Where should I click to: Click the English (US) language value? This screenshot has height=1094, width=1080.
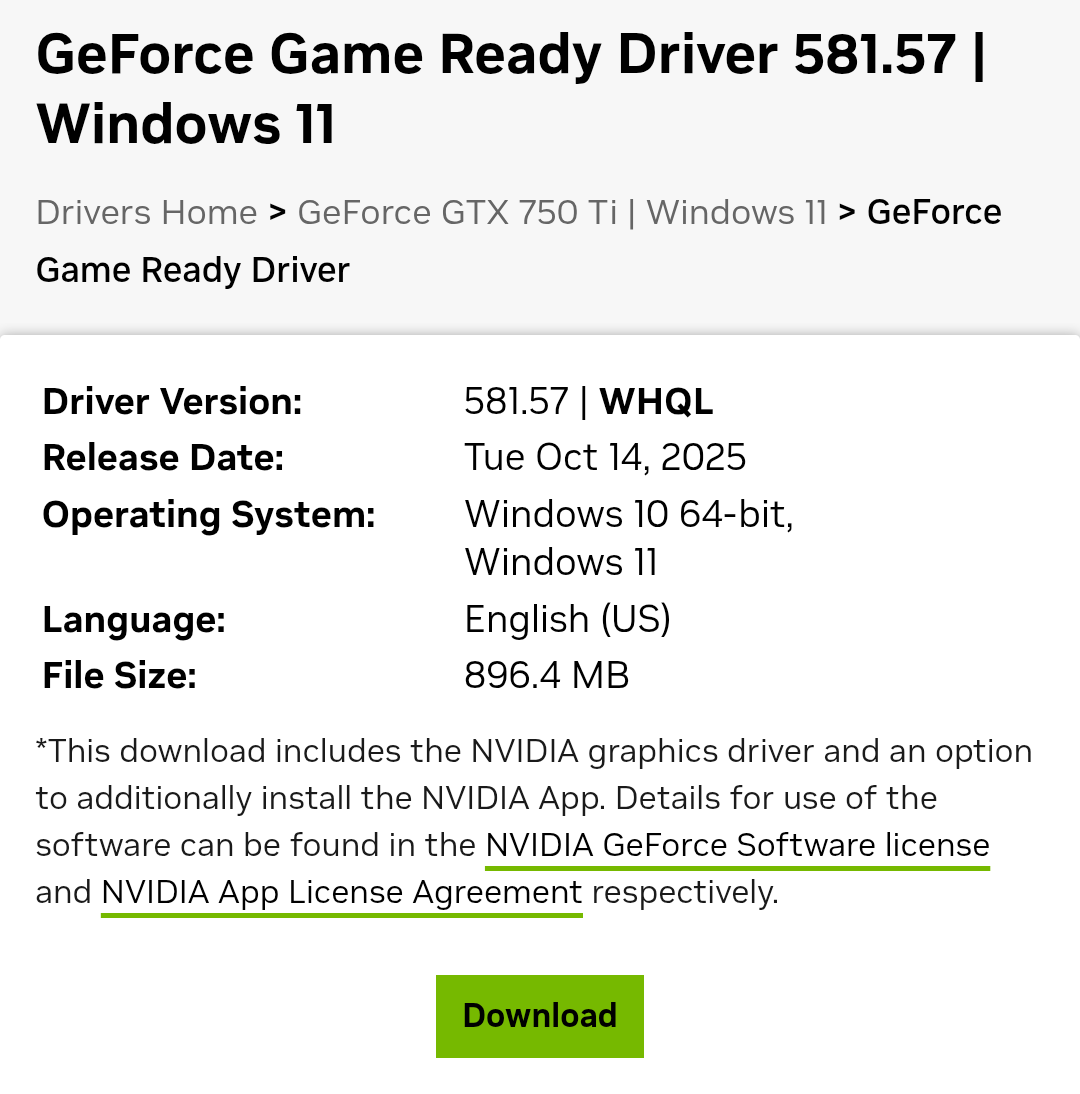[x=567, y=620]
